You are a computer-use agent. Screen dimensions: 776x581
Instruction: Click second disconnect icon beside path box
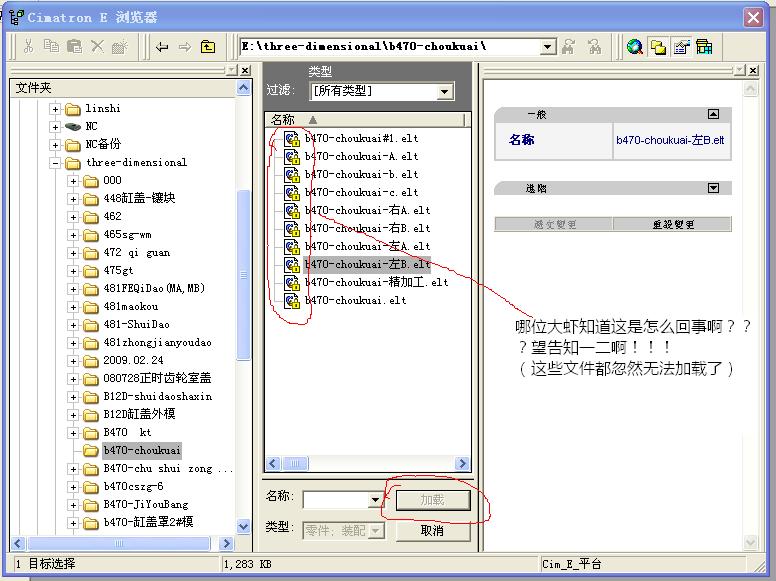coord(594,47)
